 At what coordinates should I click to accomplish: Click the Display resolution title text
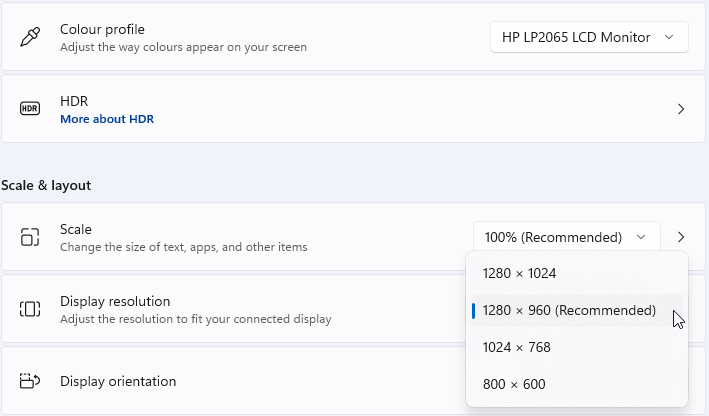[x=115, y=301]
